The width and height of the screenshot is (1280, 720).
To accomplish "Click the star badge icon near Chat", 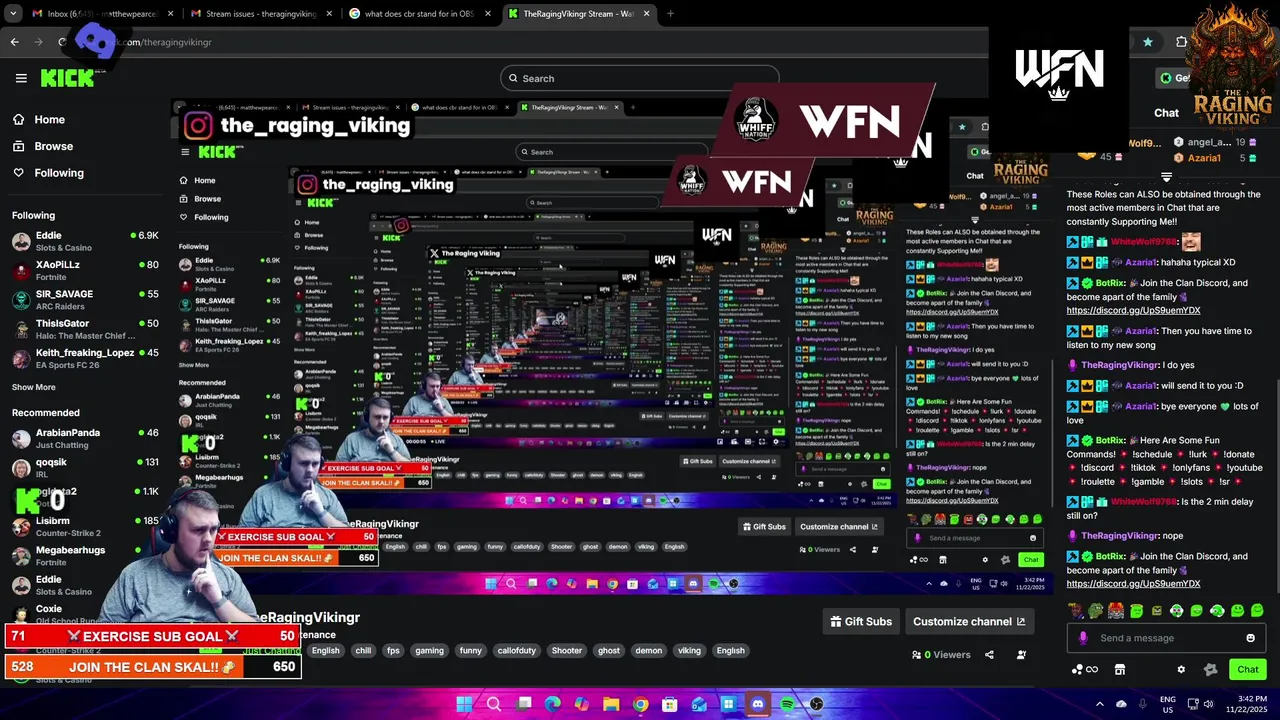I will [1211, 669].
